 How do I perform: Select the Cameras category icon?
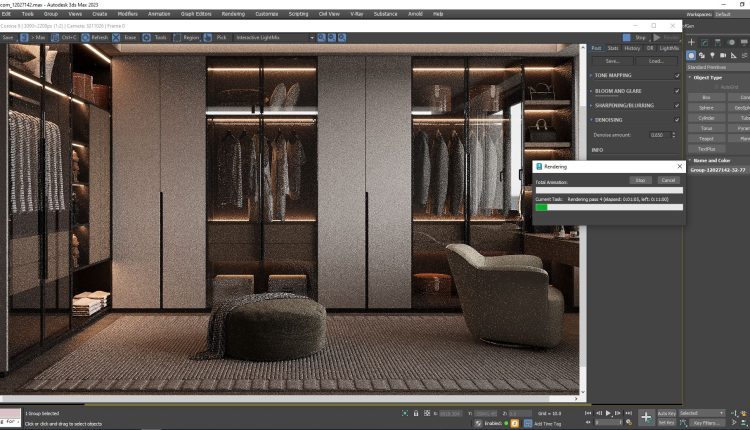(x=723, y=55)
